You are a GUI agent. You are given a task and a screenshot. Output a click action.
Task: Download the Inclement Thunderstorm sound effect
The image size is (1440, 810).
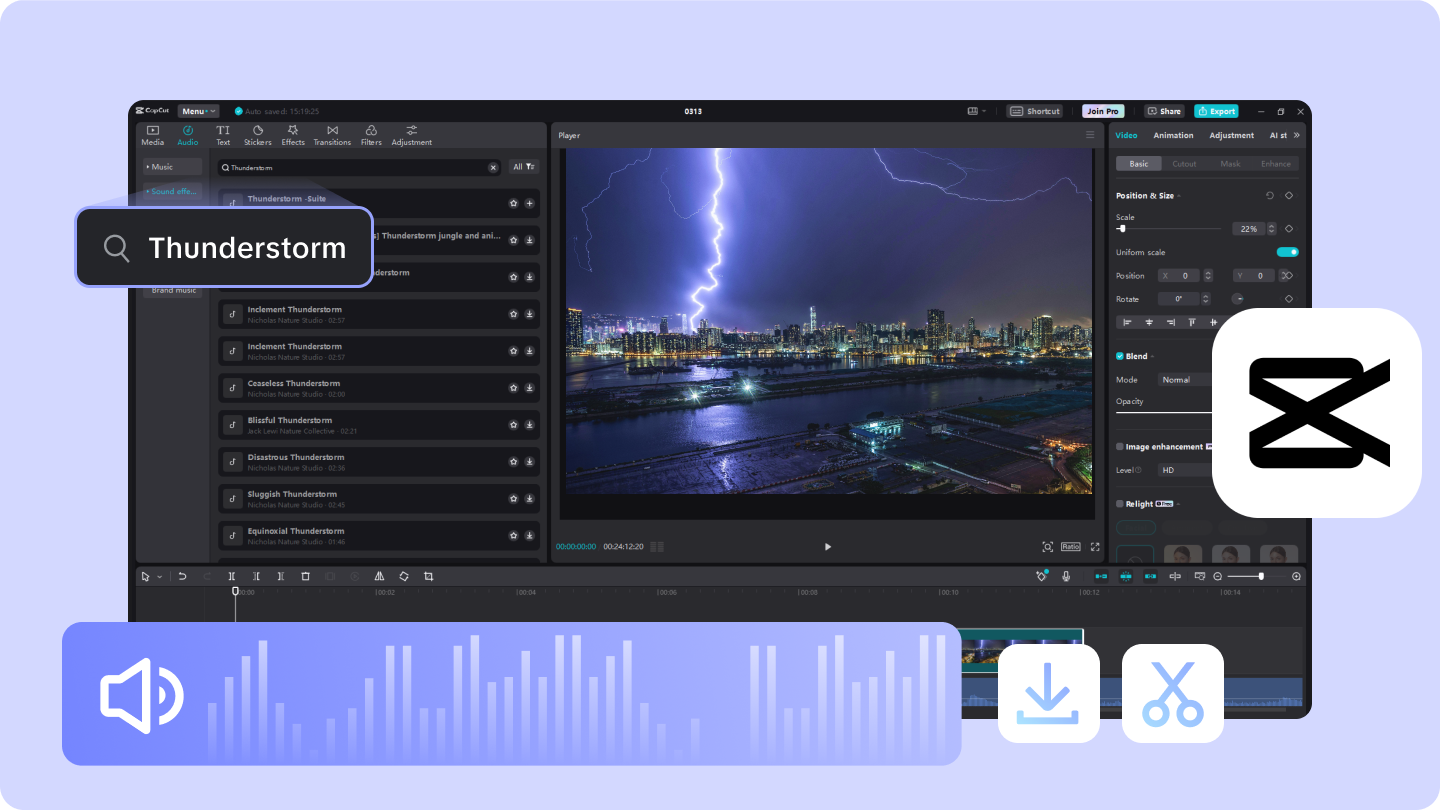point(530,313)
